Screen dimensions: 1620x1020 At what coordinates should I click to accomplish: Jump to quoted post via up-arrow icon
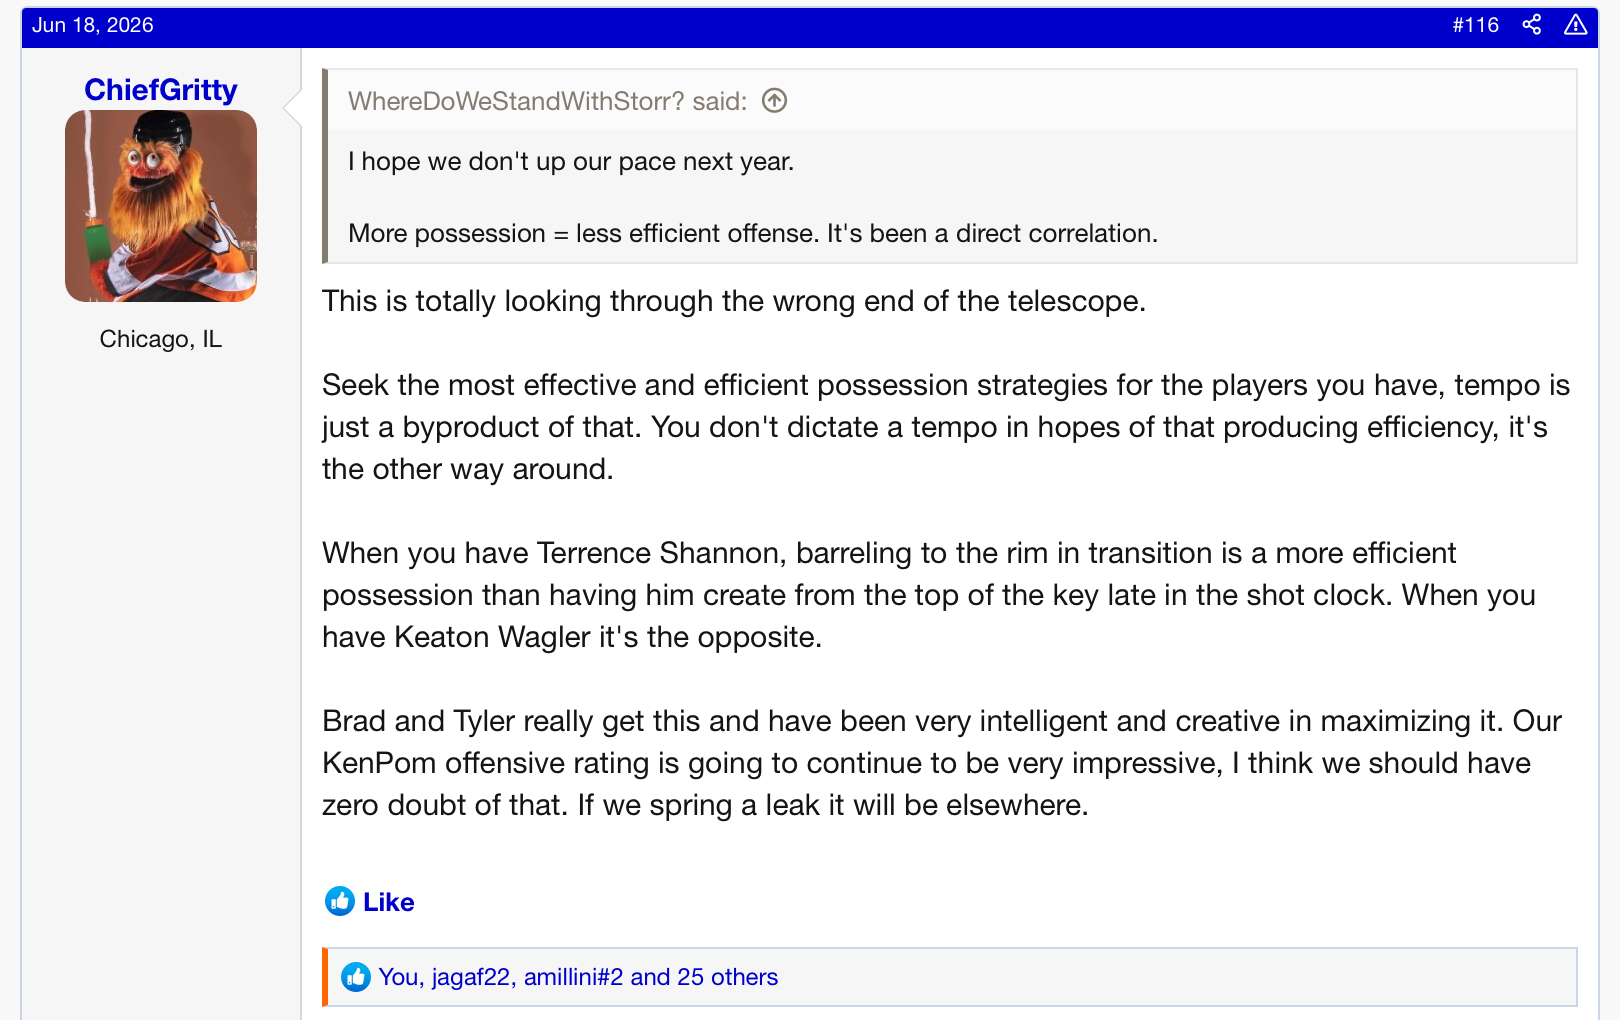[774, 101]
